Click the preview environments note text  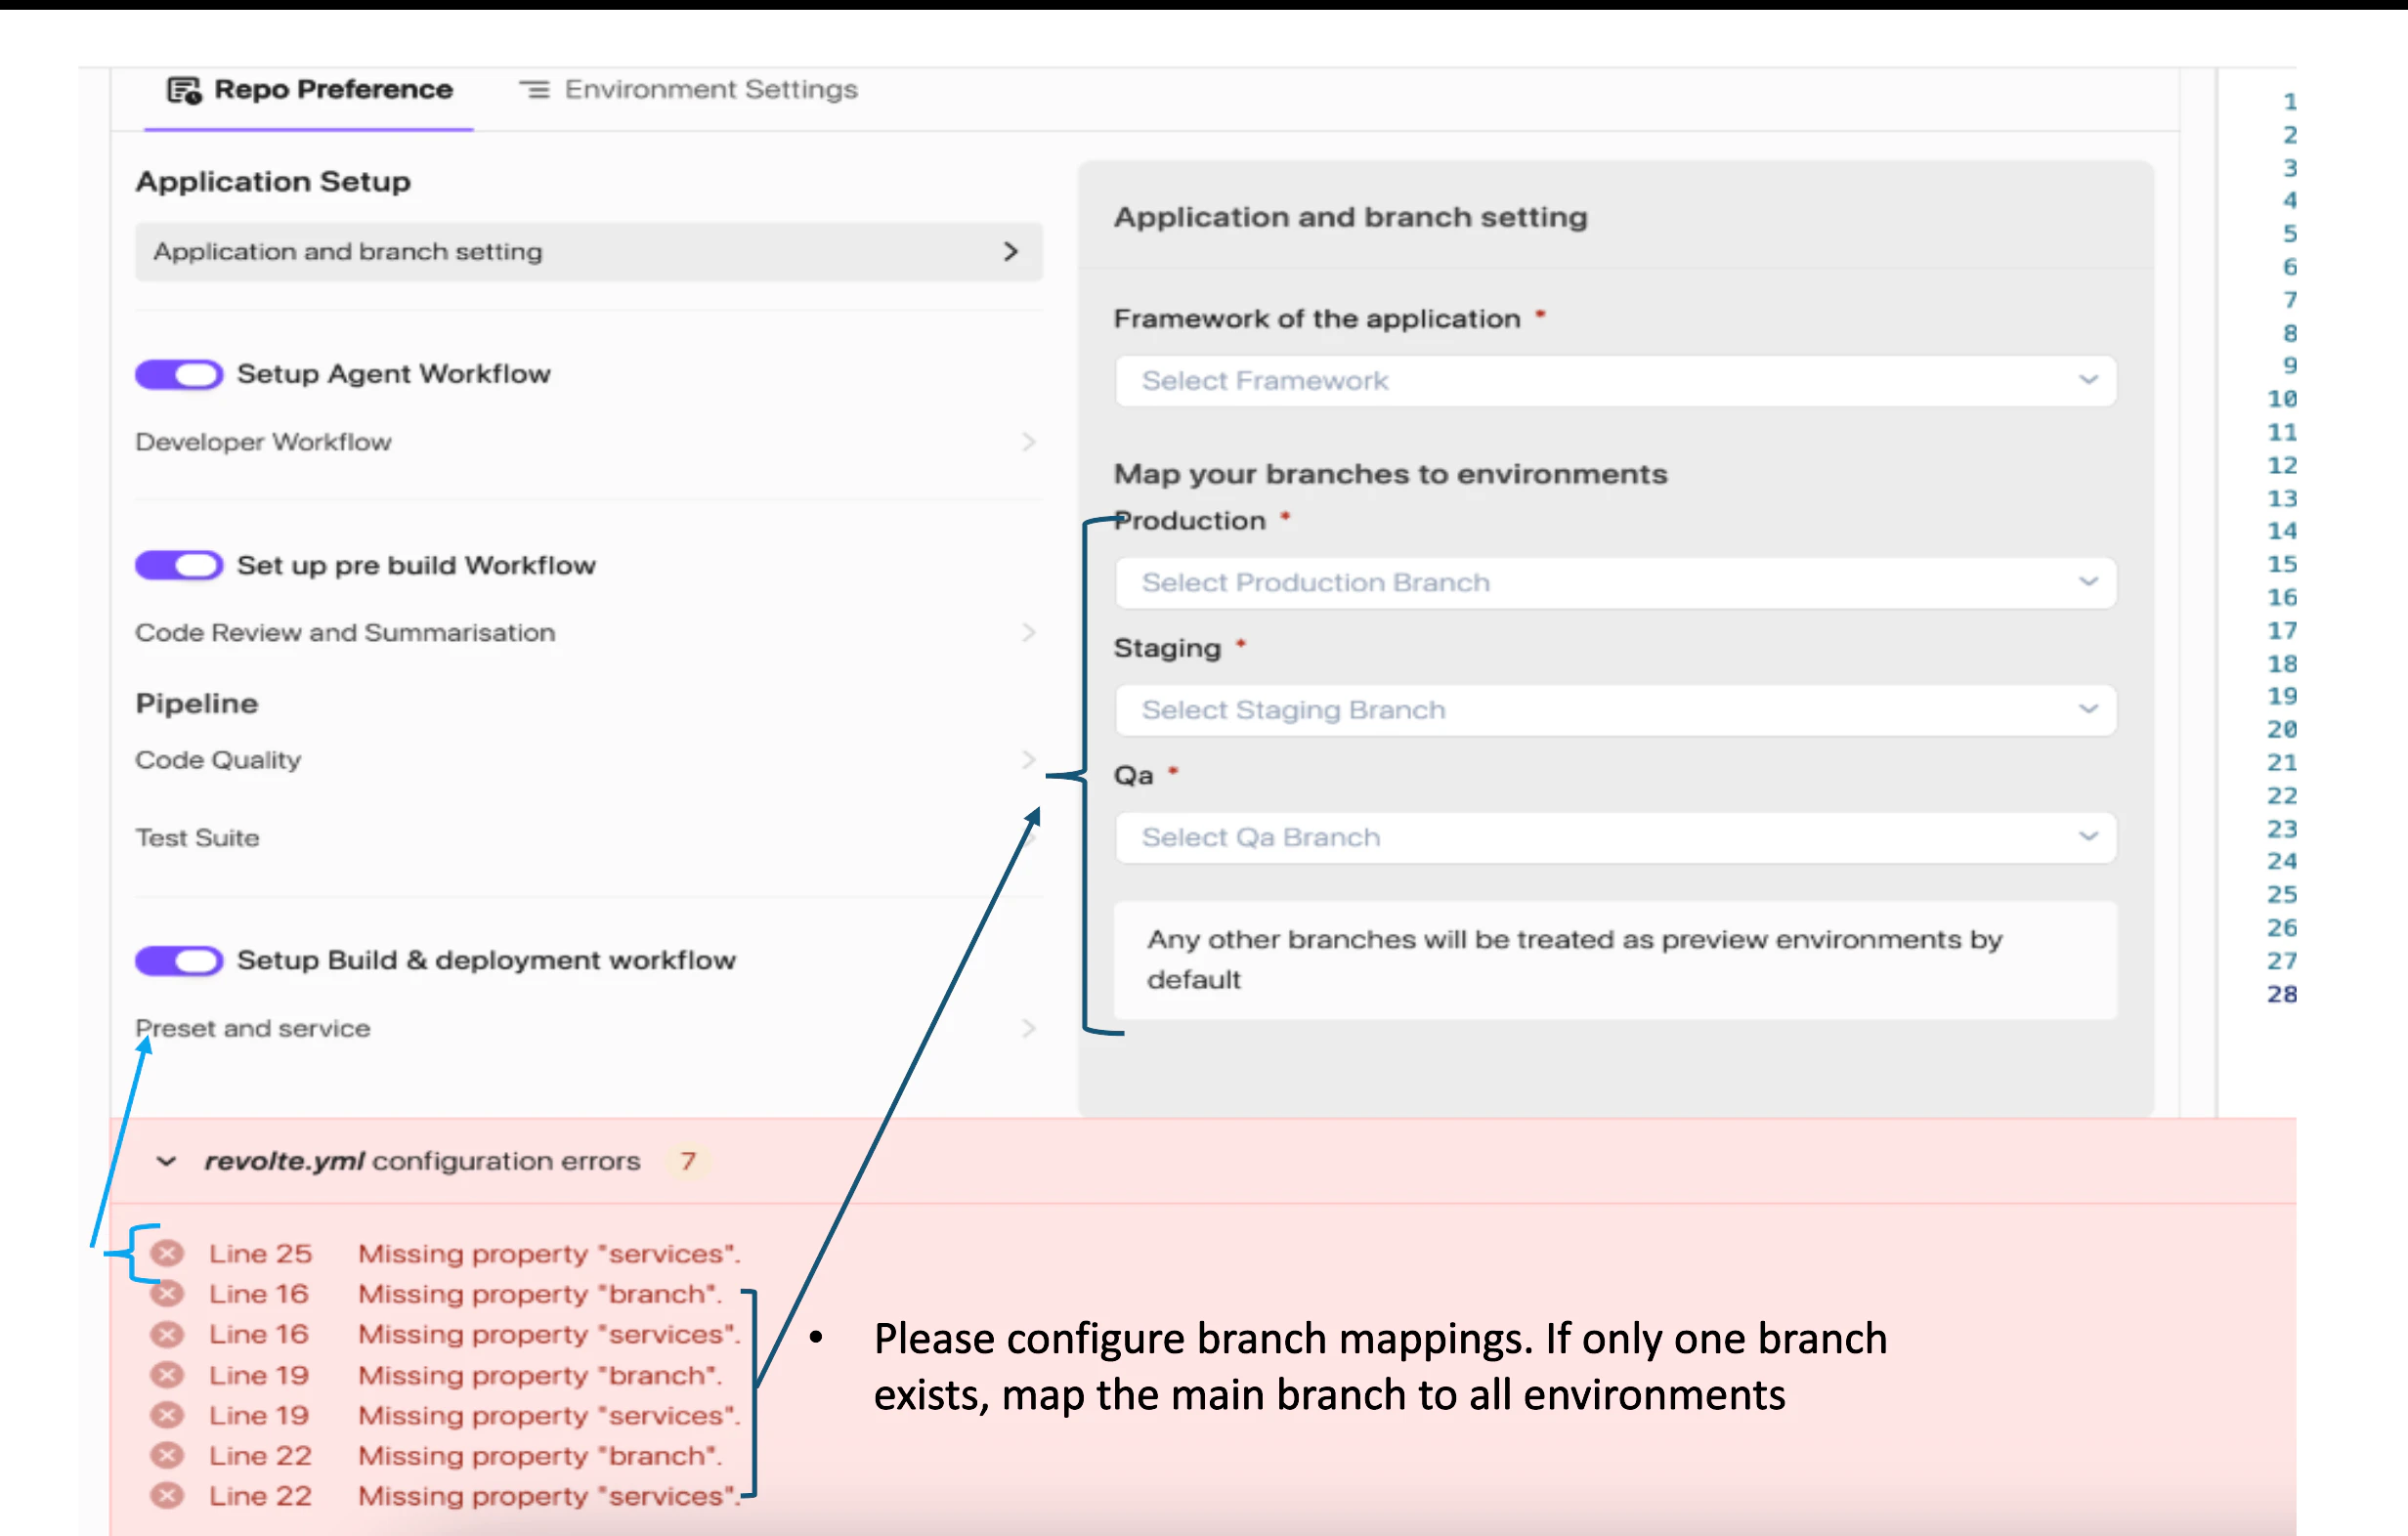click(x=1574, y=959)
